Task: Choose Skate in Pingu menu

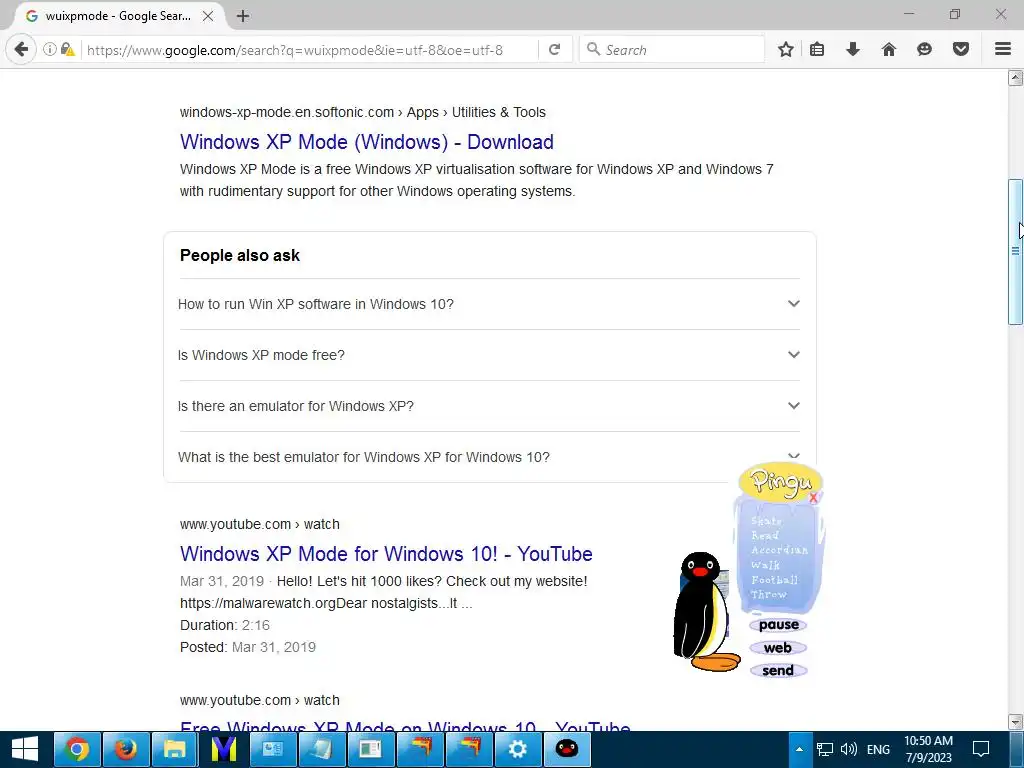Action: point(766,520)
